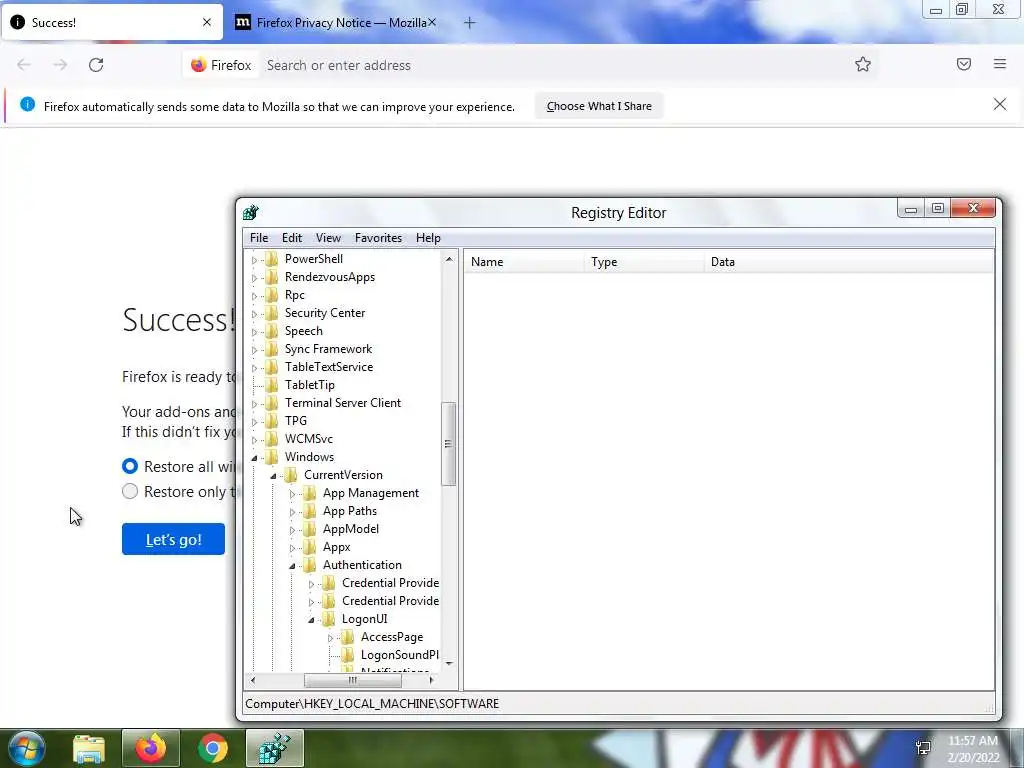
Task: Select the Restore only radio option
Action: [130, 491]
